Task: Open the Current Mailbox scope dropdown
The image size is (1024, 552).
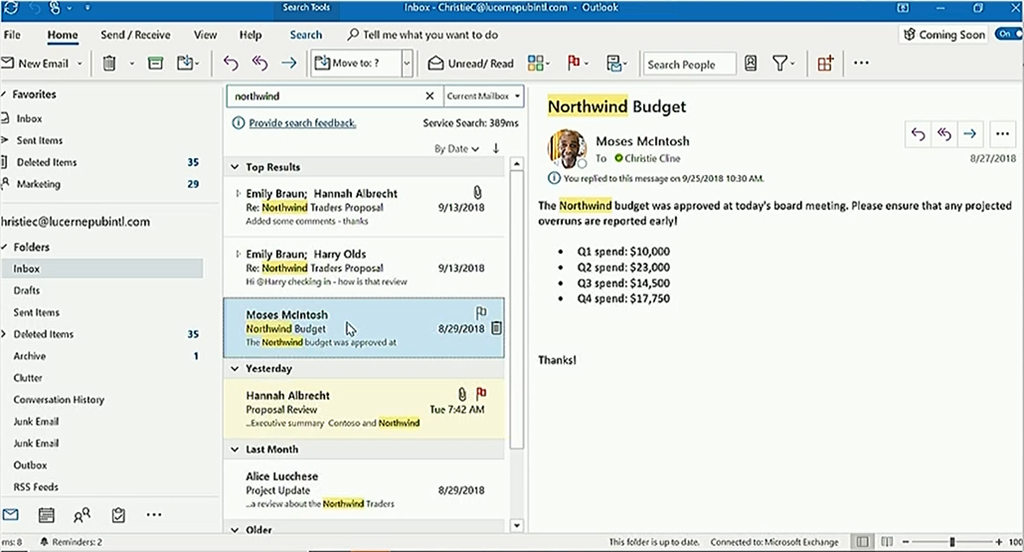Action: pos(484,96)
